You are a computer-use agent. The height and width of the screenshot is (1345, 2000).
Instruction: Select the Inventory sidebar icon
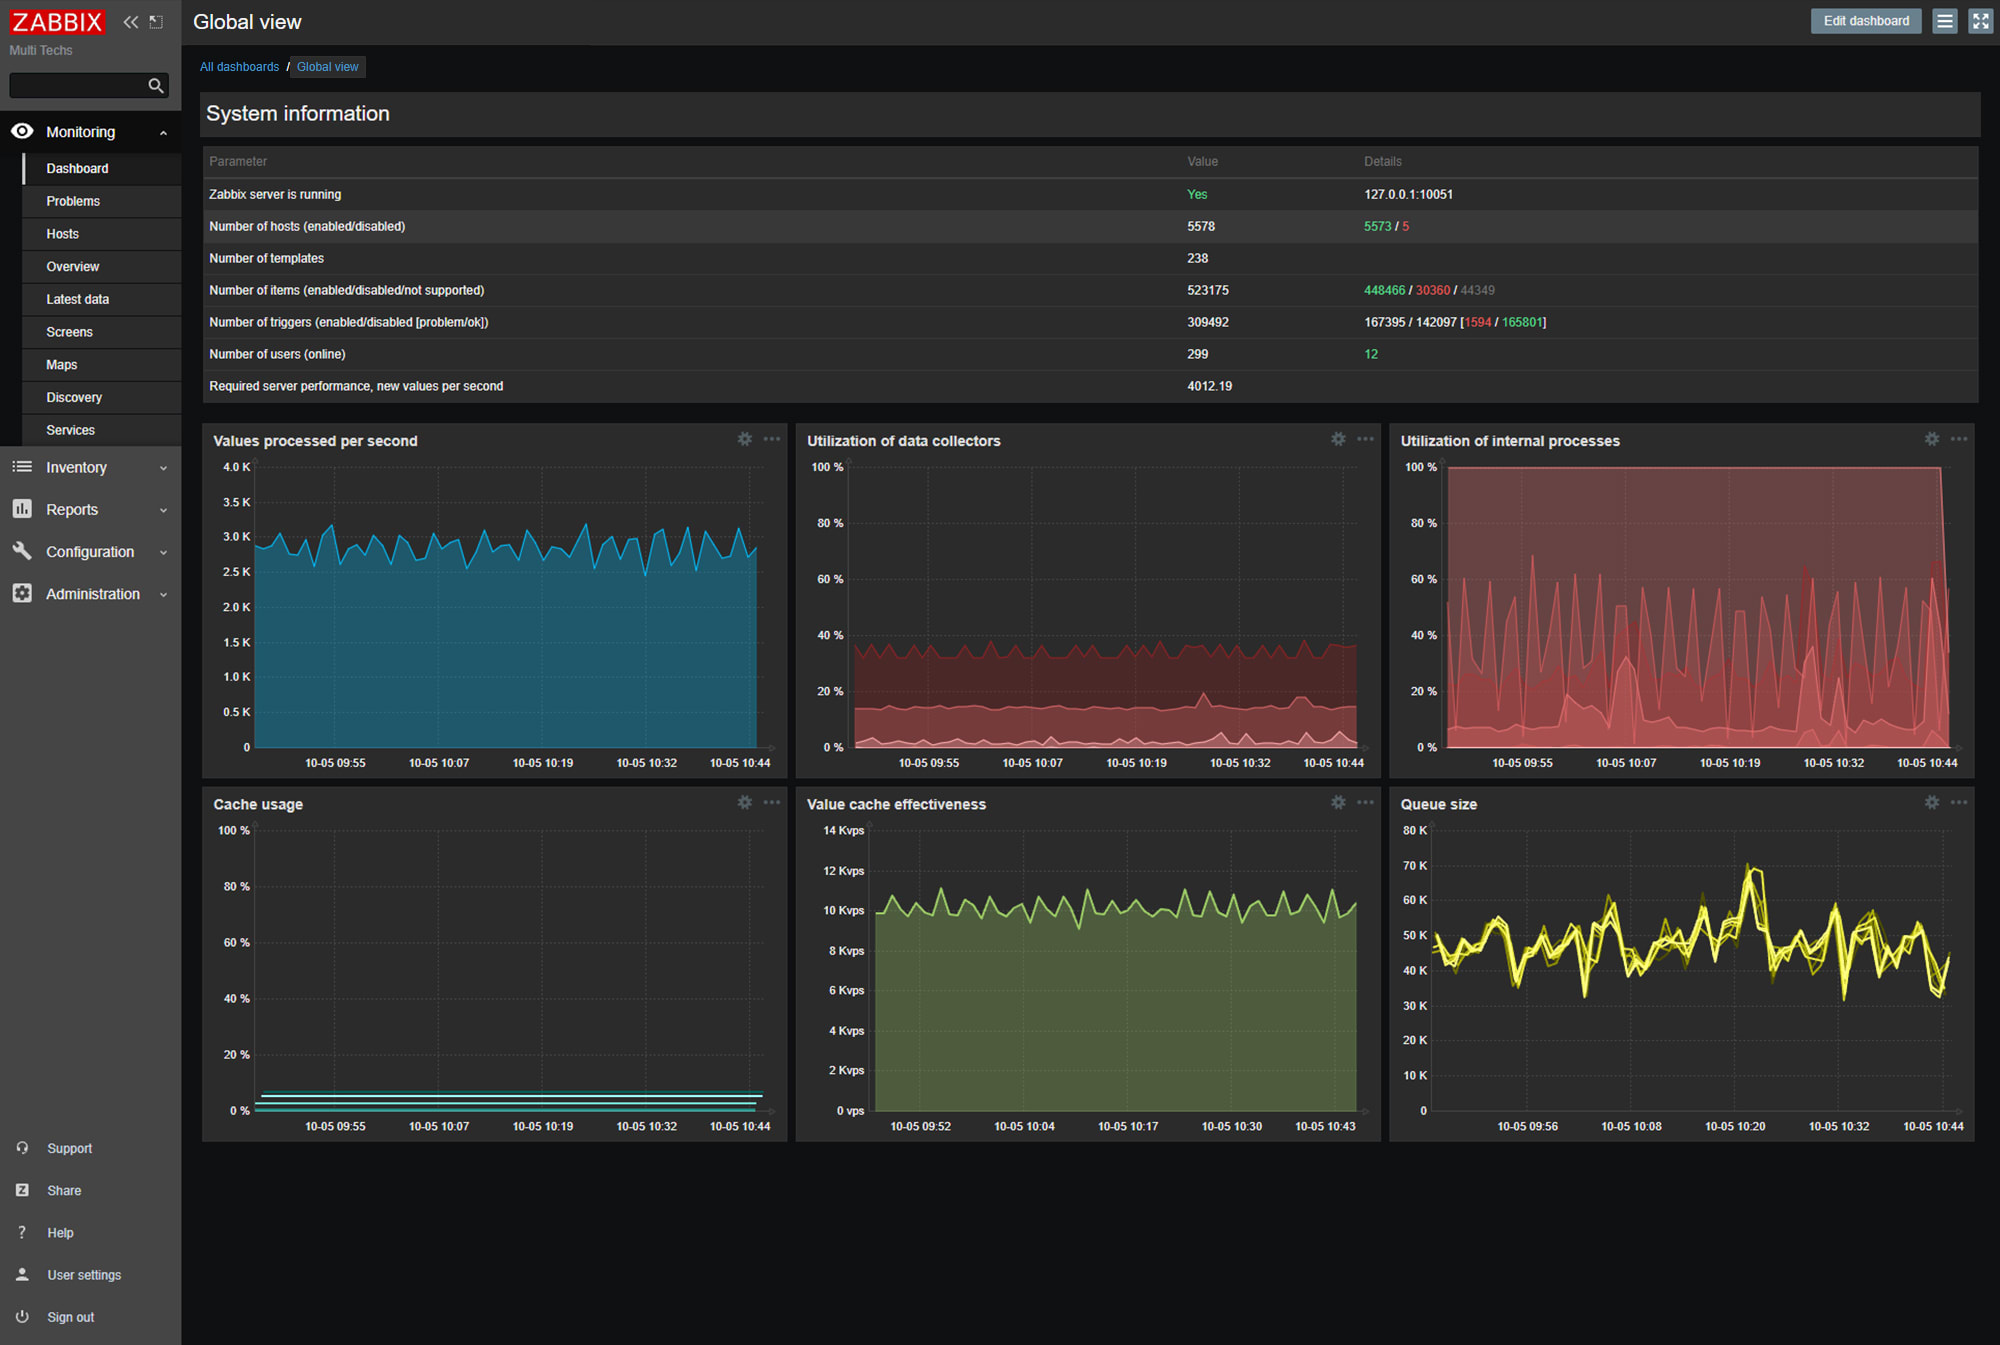(x=22, y=467)
